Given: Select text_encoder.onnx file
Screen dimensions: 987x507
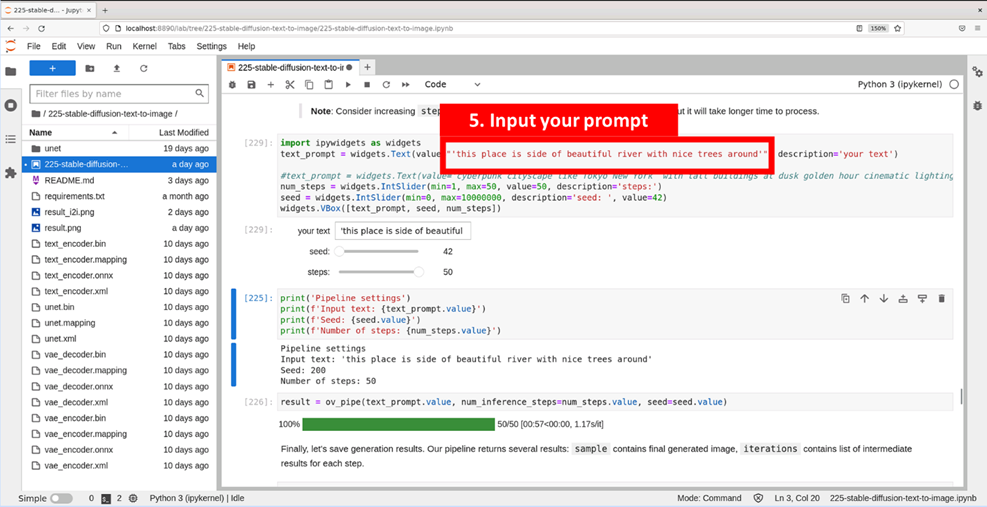Looking at the screenshot, I should [x=120, y=275].
